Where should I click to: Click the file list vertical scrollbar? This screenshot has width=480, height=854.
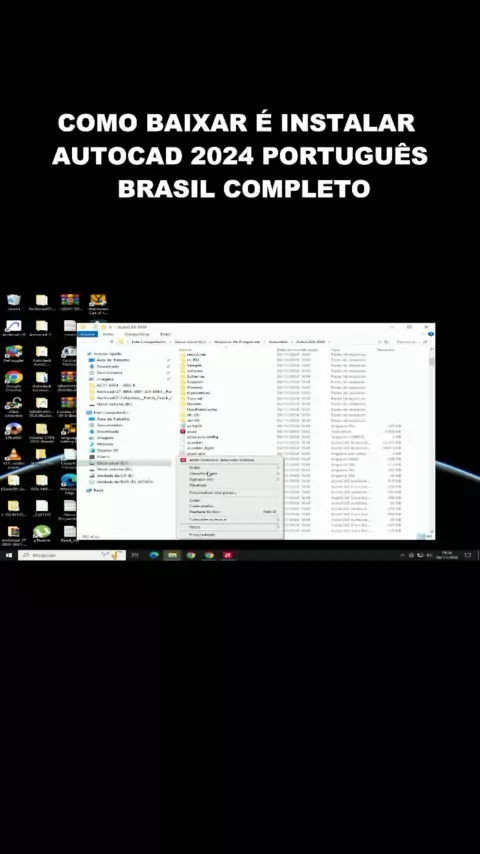point(432,447)
